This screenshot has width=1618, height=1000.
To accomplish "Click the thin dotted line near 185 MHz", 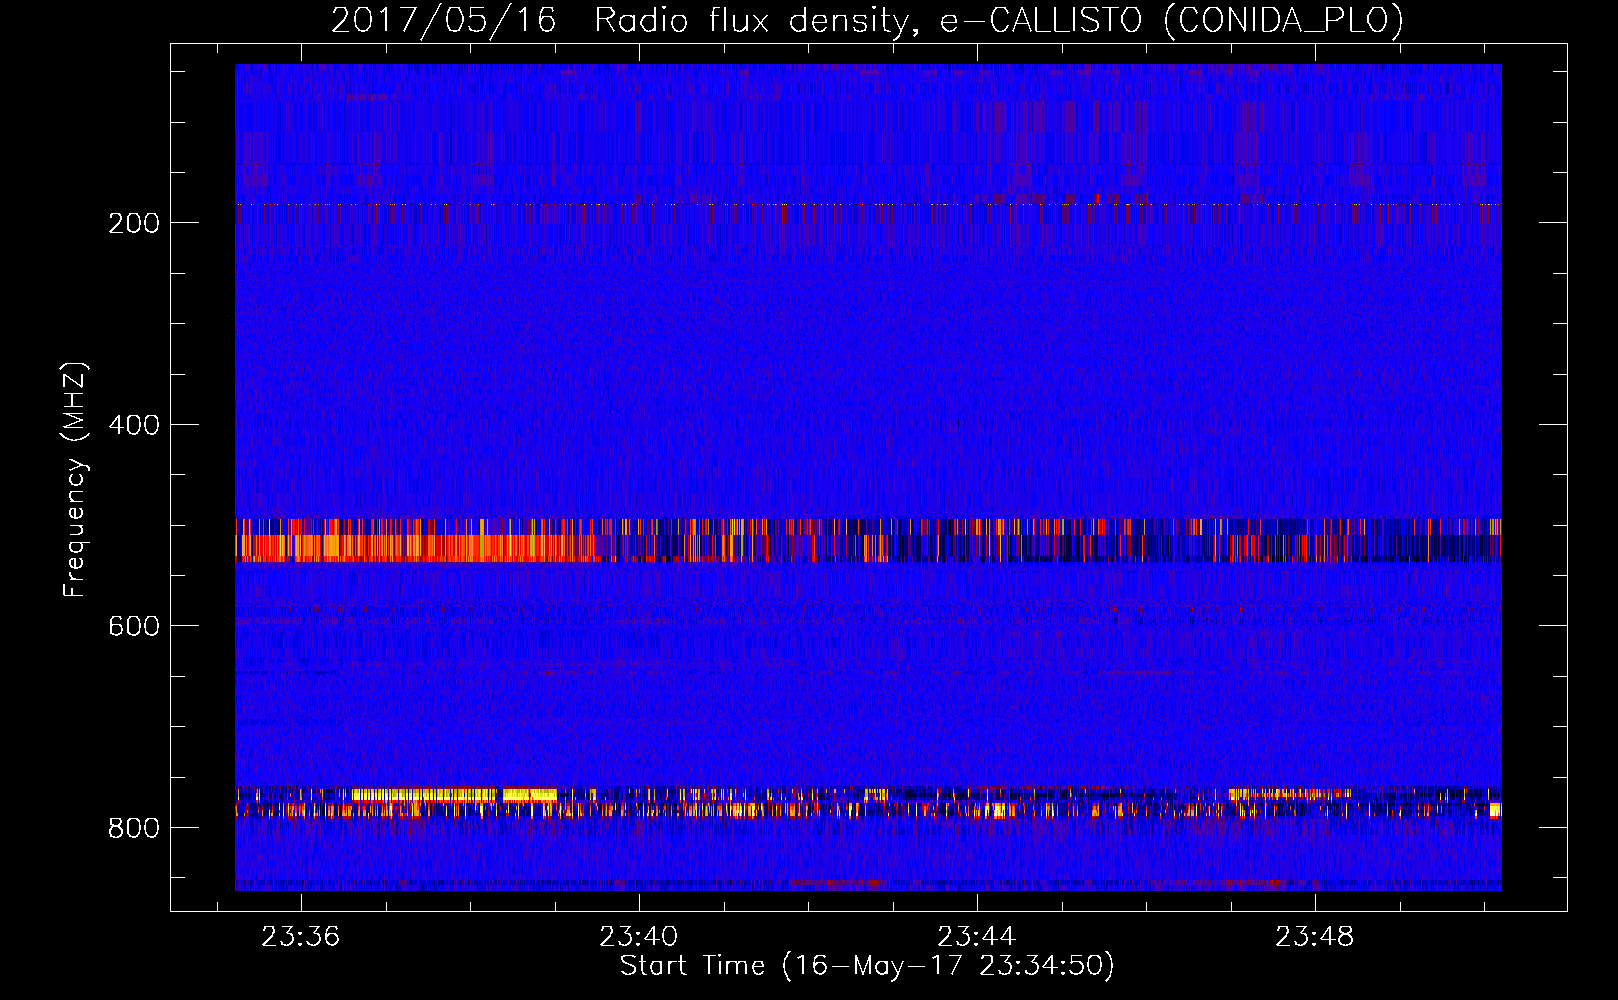I will pyautogui.click(x=868, y=204).
